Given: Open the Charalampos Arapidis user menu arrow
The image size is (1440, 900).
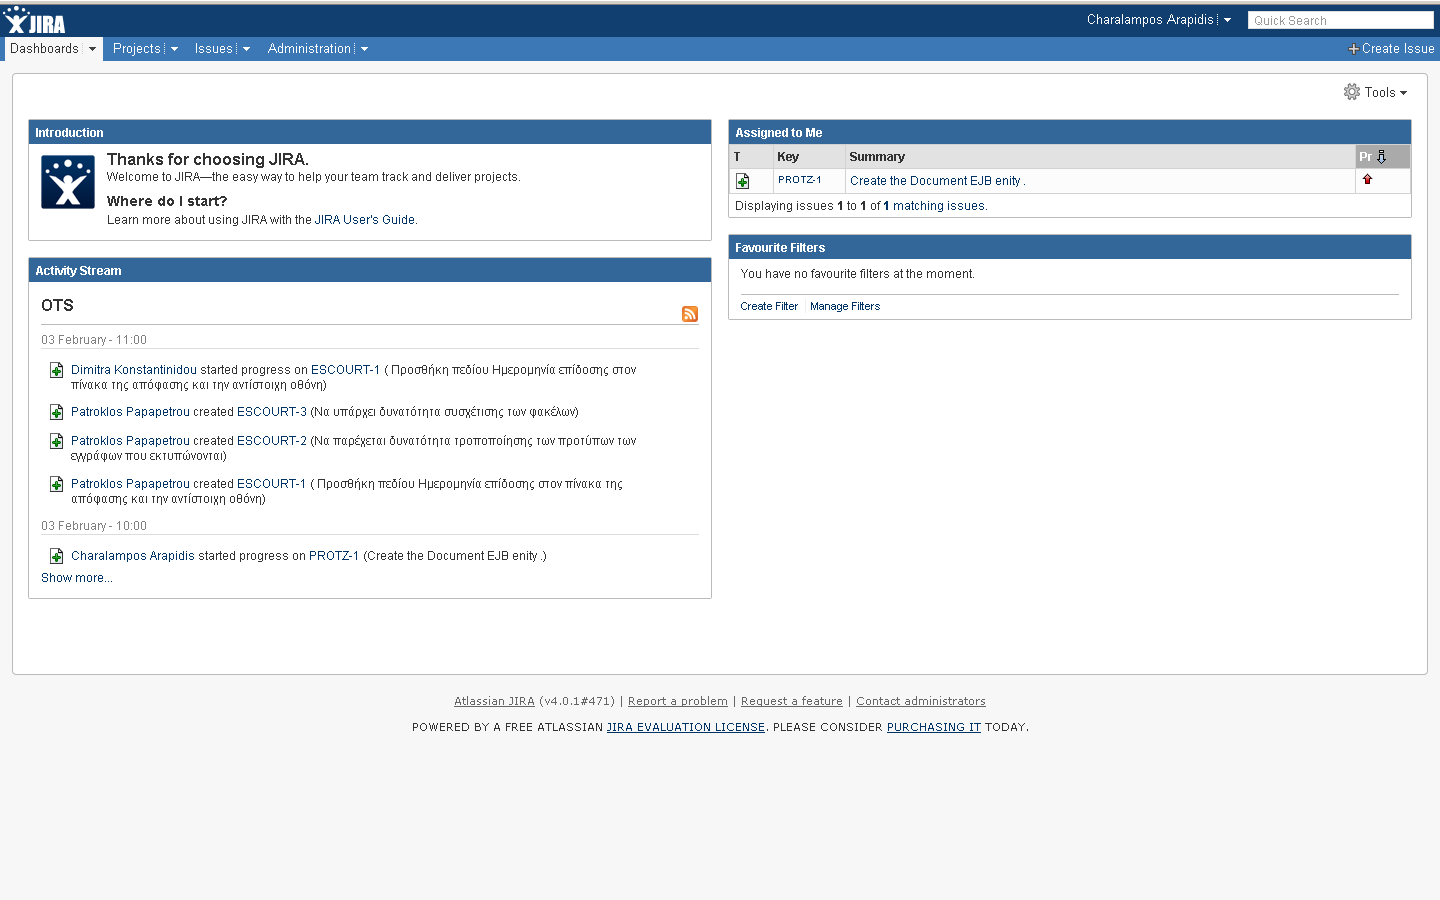Looking at the screenshot, I should coord(1227,20).
